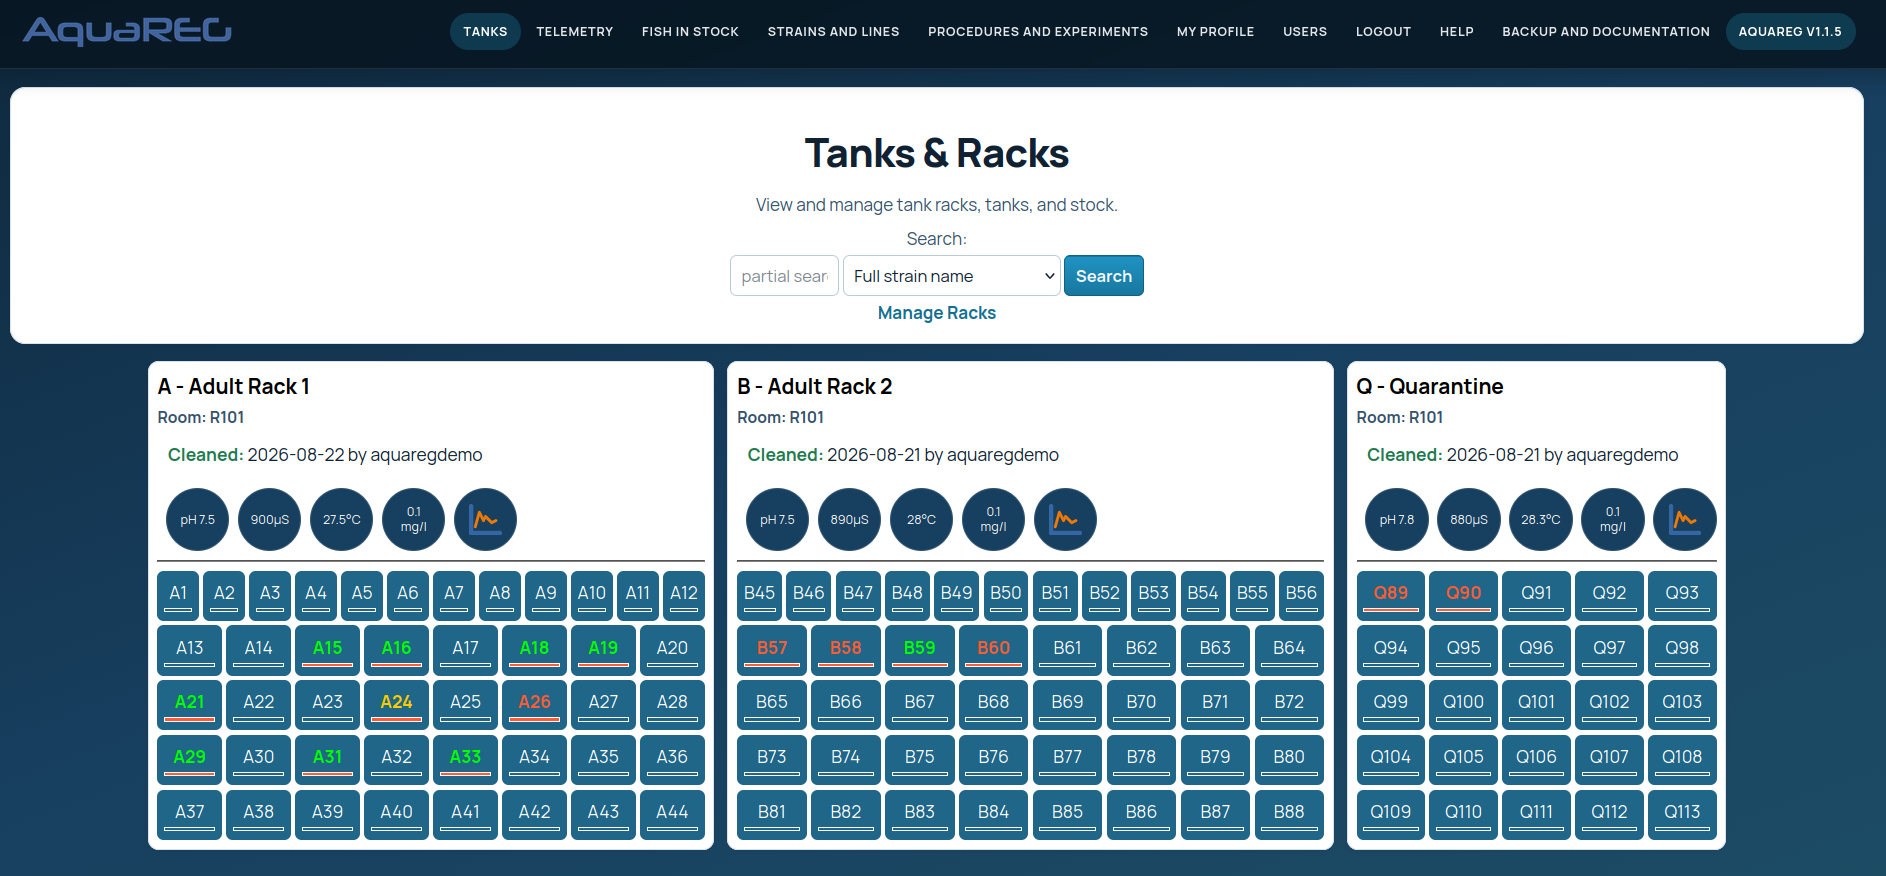Click the 27.5°C temperature badge in Rack A

point(341,519)
